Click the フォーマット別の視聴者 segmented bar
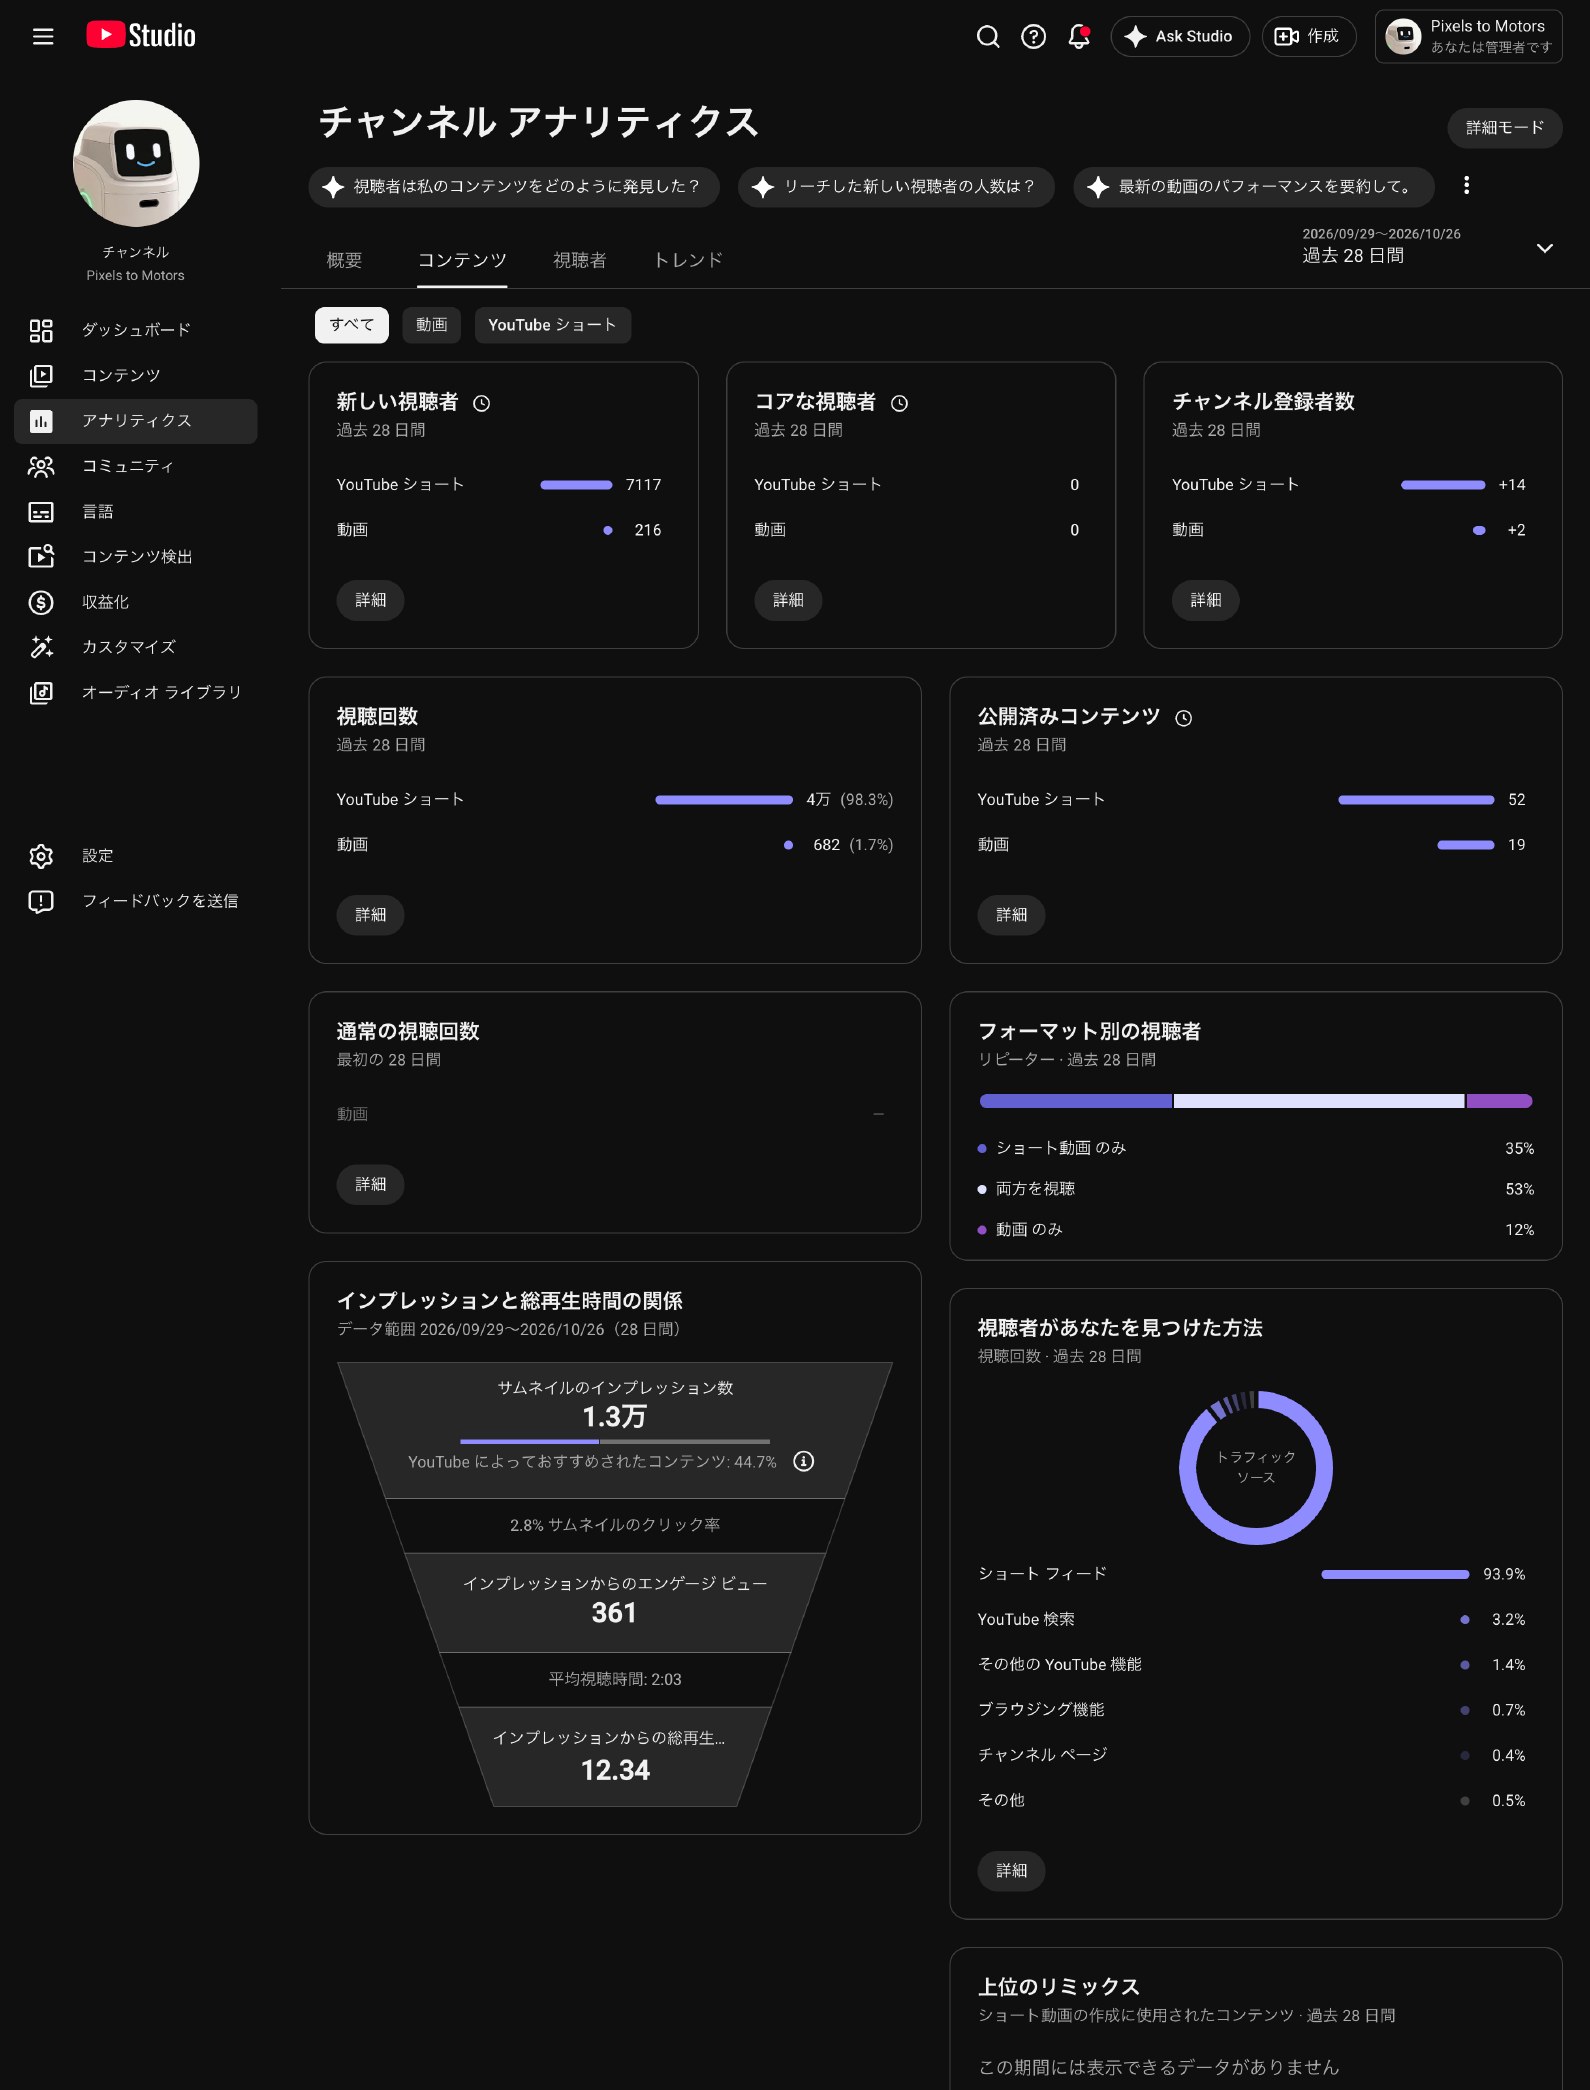The image size is (1590, 2090). pyautogui.click(x=1256, y=1101)
